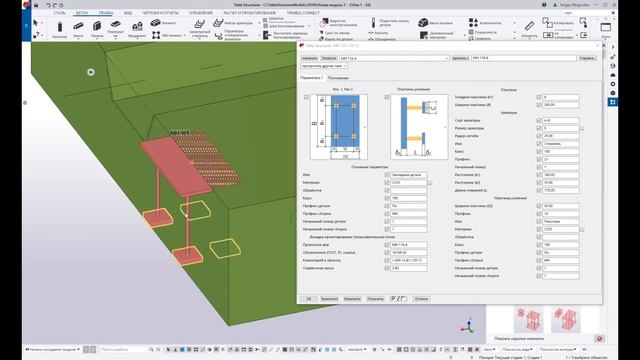Screen dimensions: 640x360
Task: Click the Redo arrow in title bar
Action: 55,5
